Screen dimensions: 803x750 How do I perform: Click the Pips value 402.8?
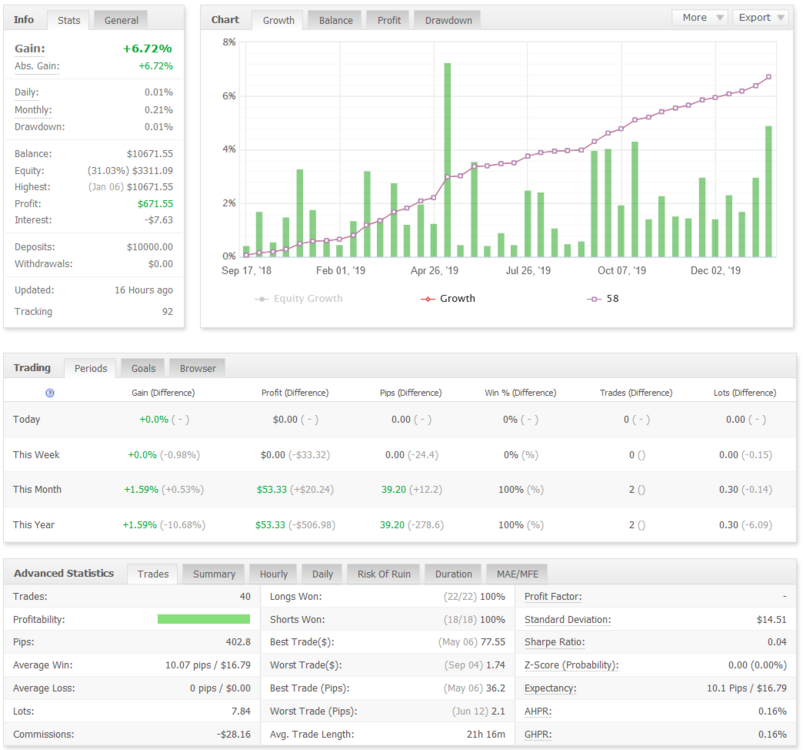tap(238, 642)
